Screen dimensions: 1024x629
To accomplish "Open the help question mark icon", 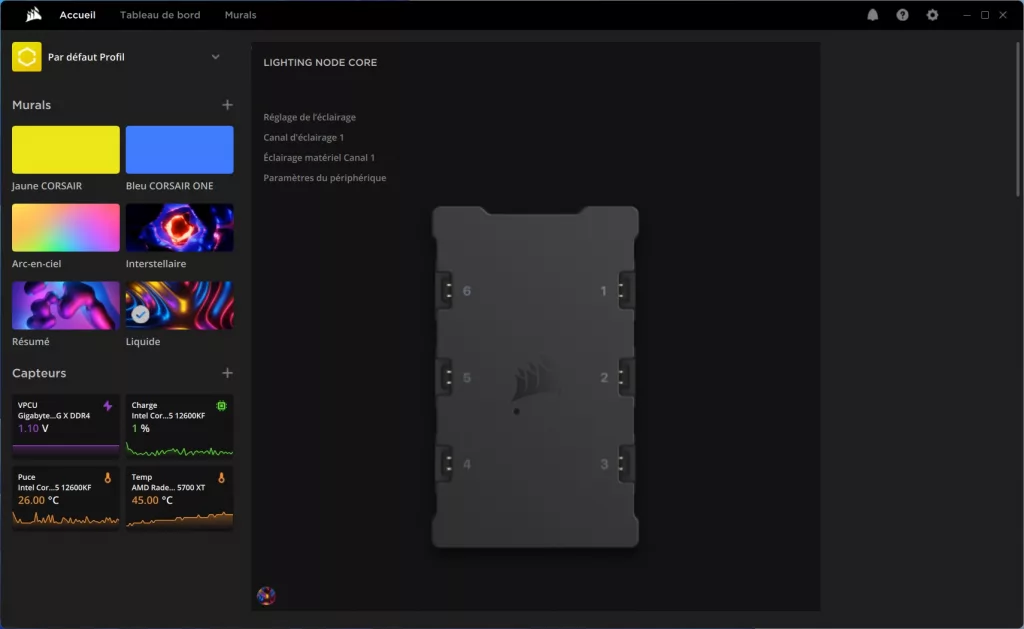I will 902,14.
